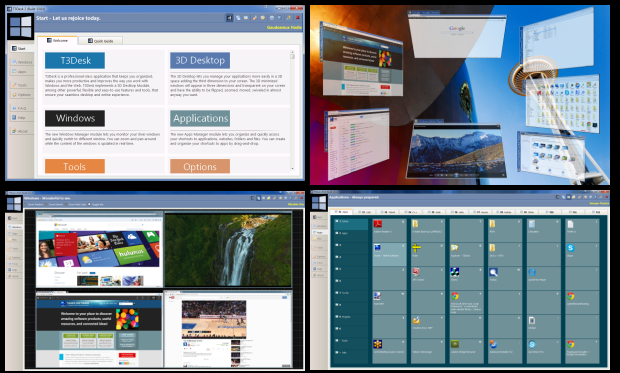The height and width of the screenshot is (373, 620).
Task: Launch the yellow Ruler tile in Applications
Action: coord(427,254)
